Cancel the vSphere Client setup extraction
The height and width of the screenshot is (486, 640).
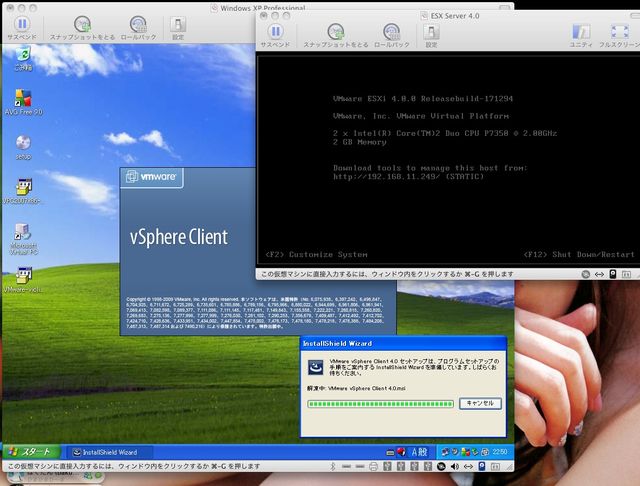[480, 403]
